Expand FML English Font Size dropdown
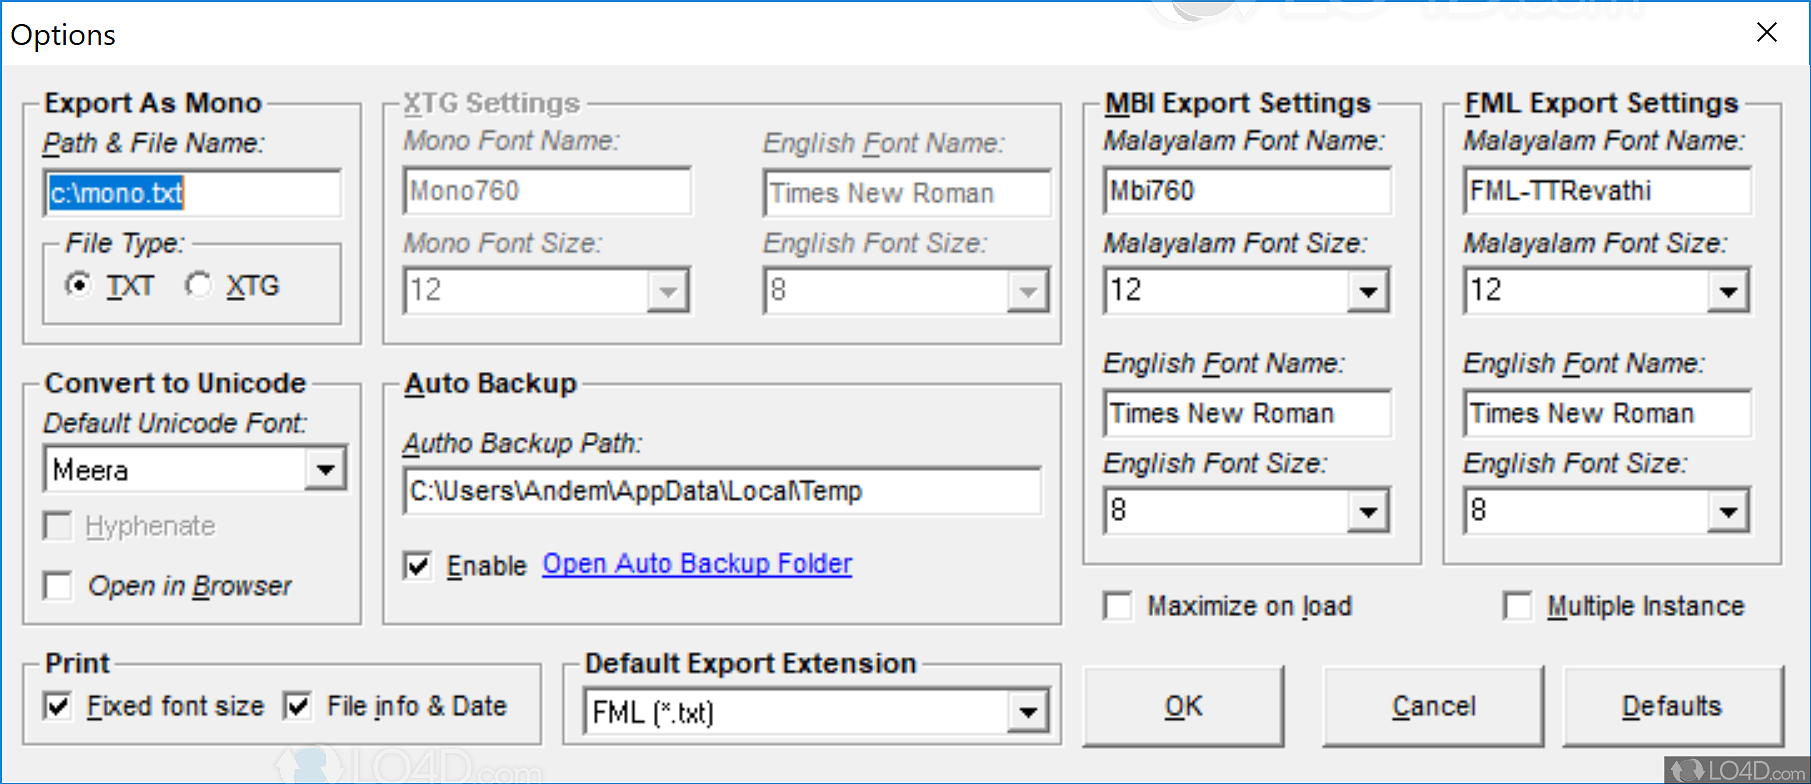 [x=1727, y=512]
